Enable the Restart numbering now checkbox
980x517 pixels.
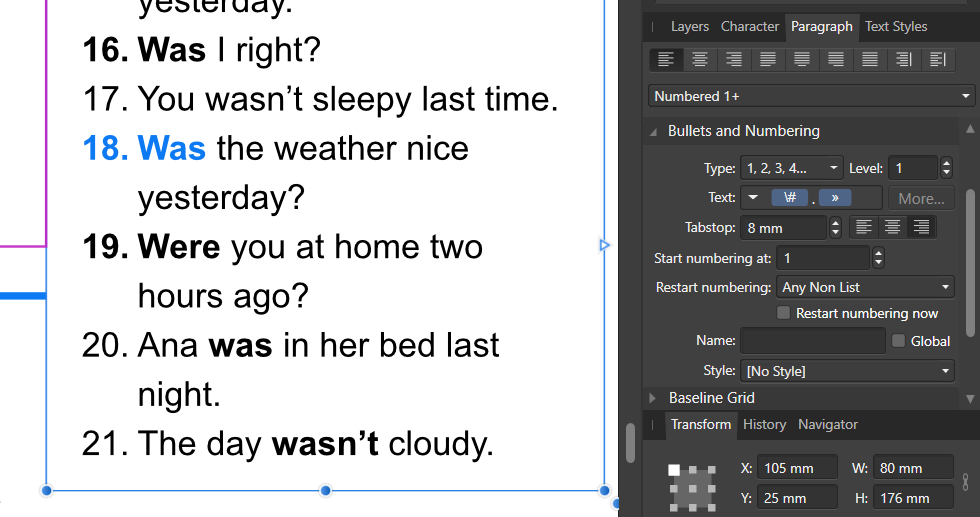click(784, 314)
